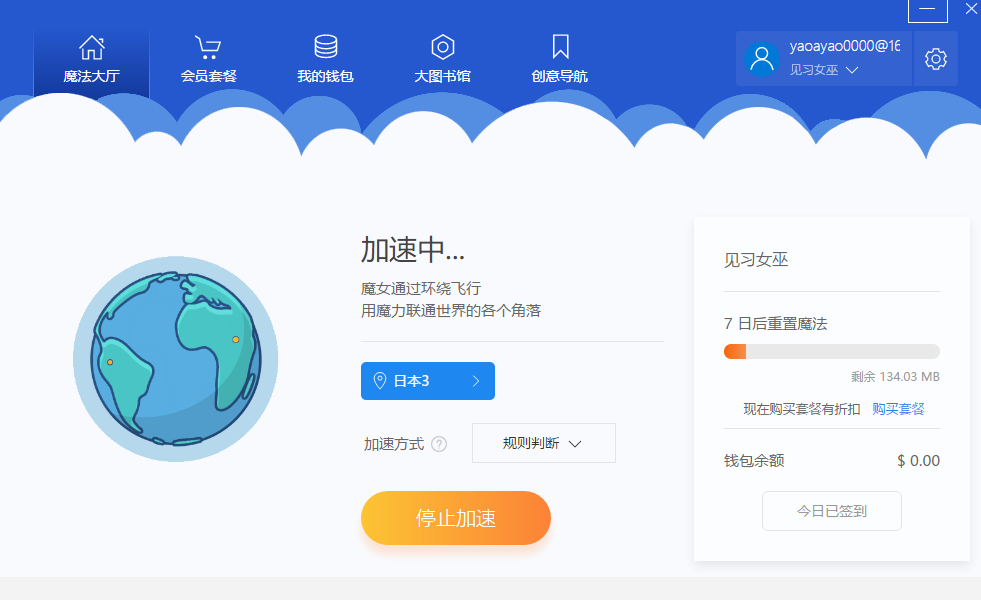Switch to 我的钱包 wallet tab

coord(325,60)
